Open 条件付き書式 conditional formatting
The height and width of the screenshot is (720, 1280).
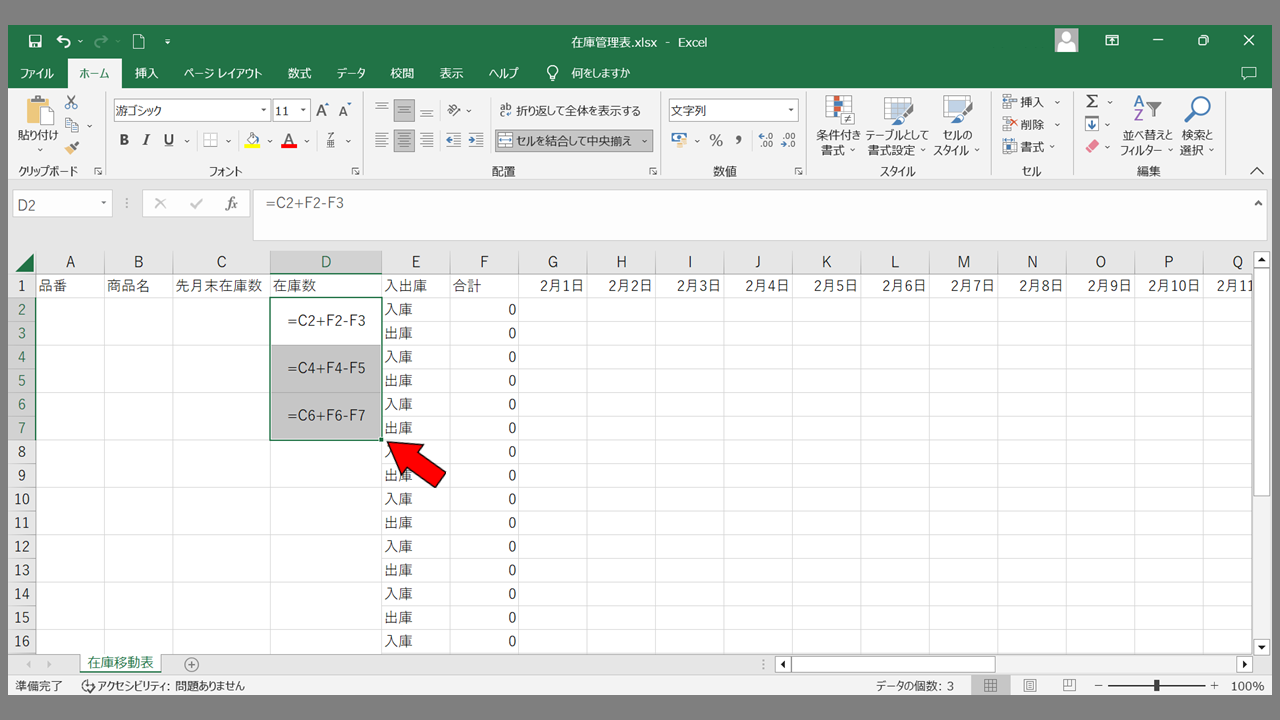point(838,127)
